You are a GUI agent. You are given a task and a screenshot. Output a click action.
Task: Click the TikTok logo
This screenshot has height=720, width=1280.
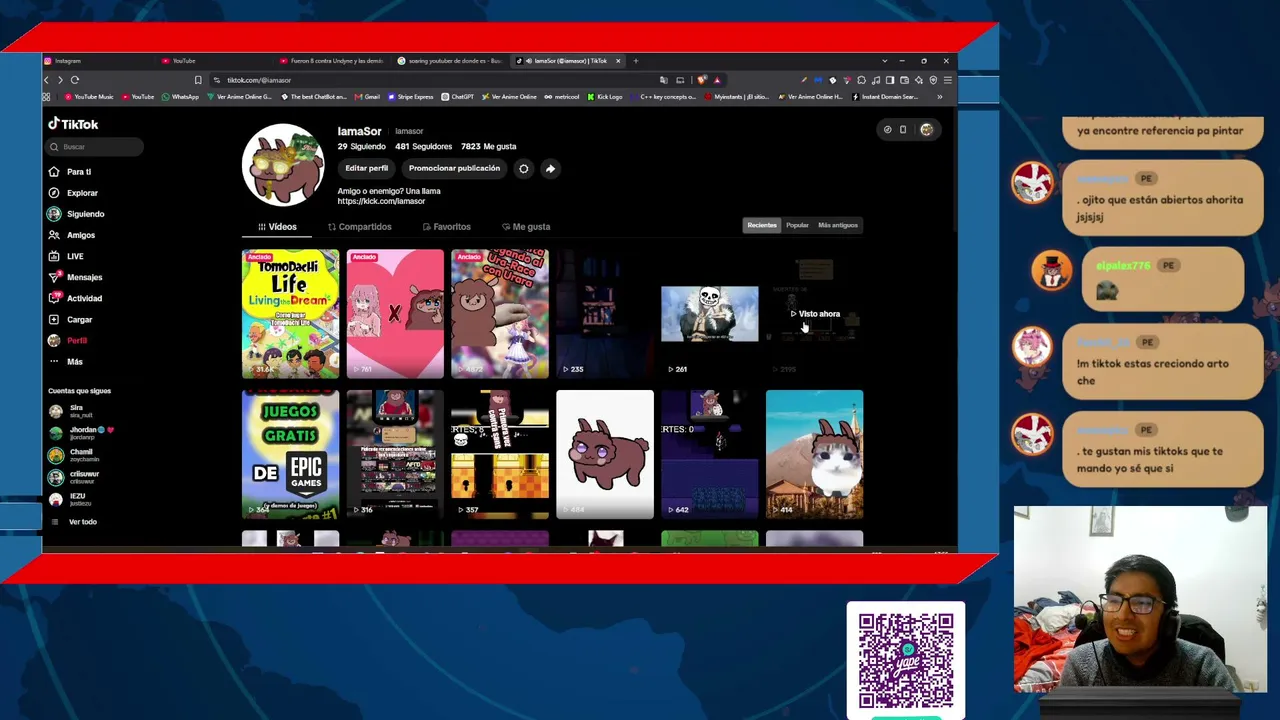[73, 124]
